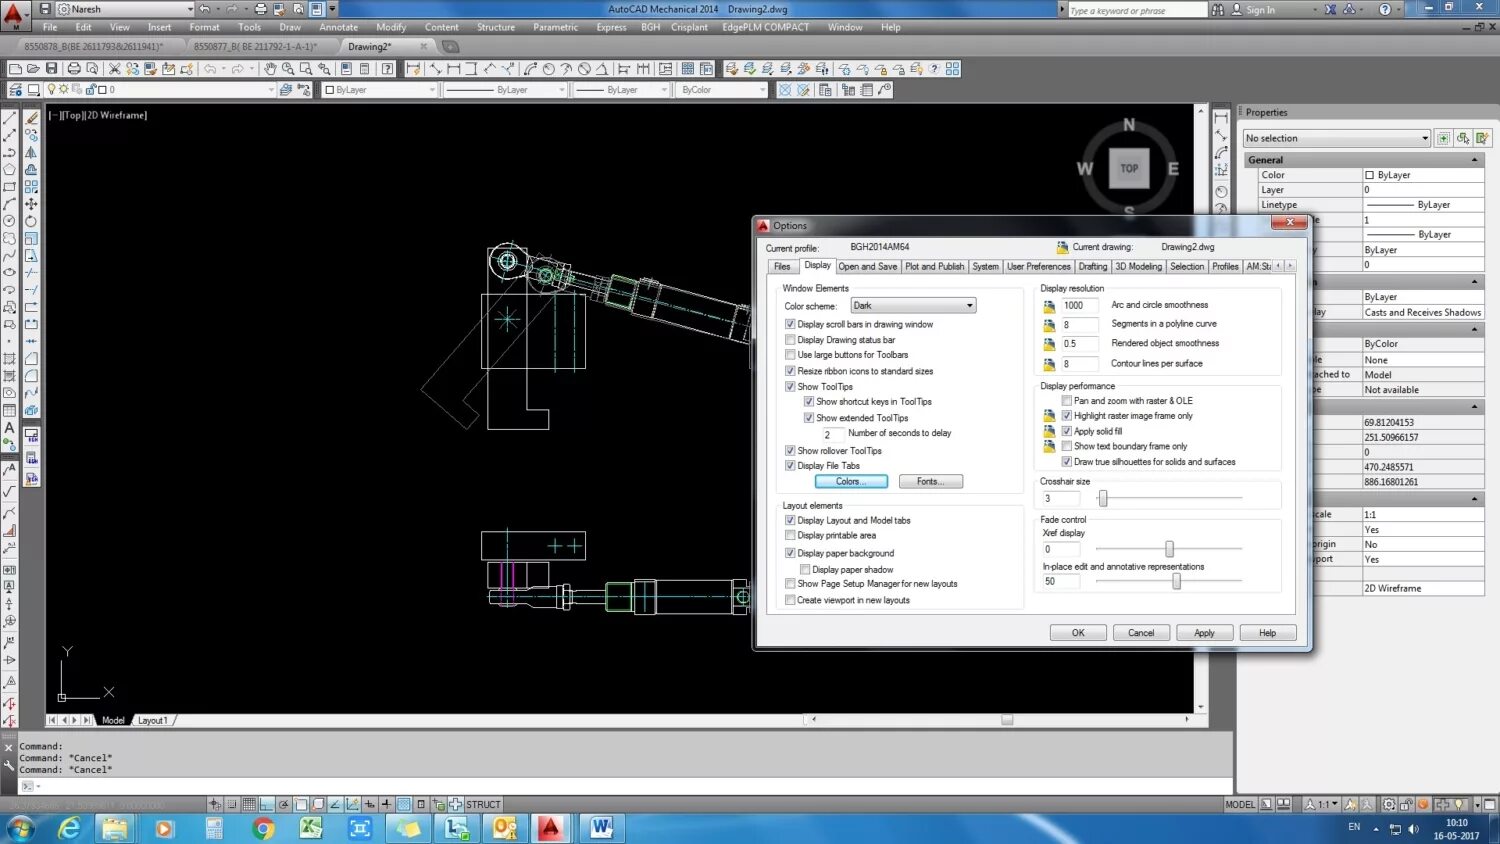Viewport: 1500px width, 844px height.
Task: Click the Plot printer icon
Action: tap(73, 69)
